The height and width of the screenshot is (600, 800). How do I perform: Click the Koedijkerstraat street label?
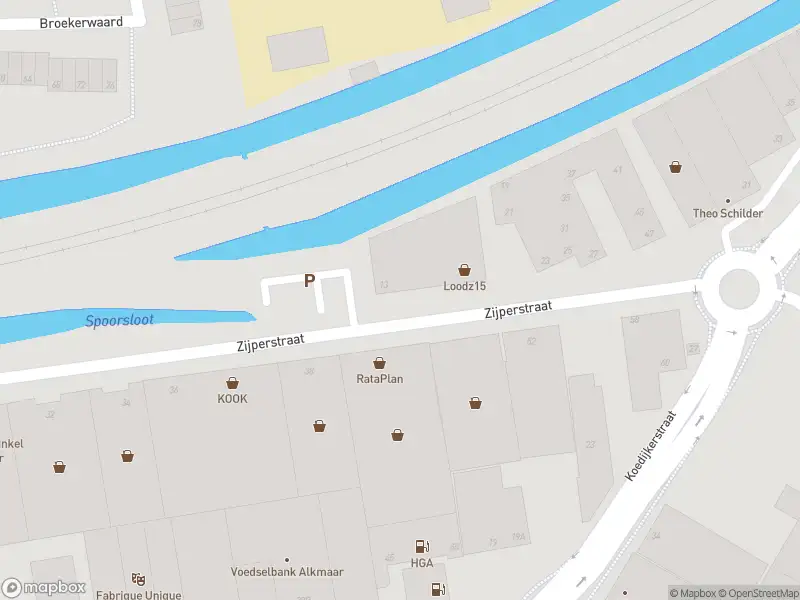pos(651,446)
